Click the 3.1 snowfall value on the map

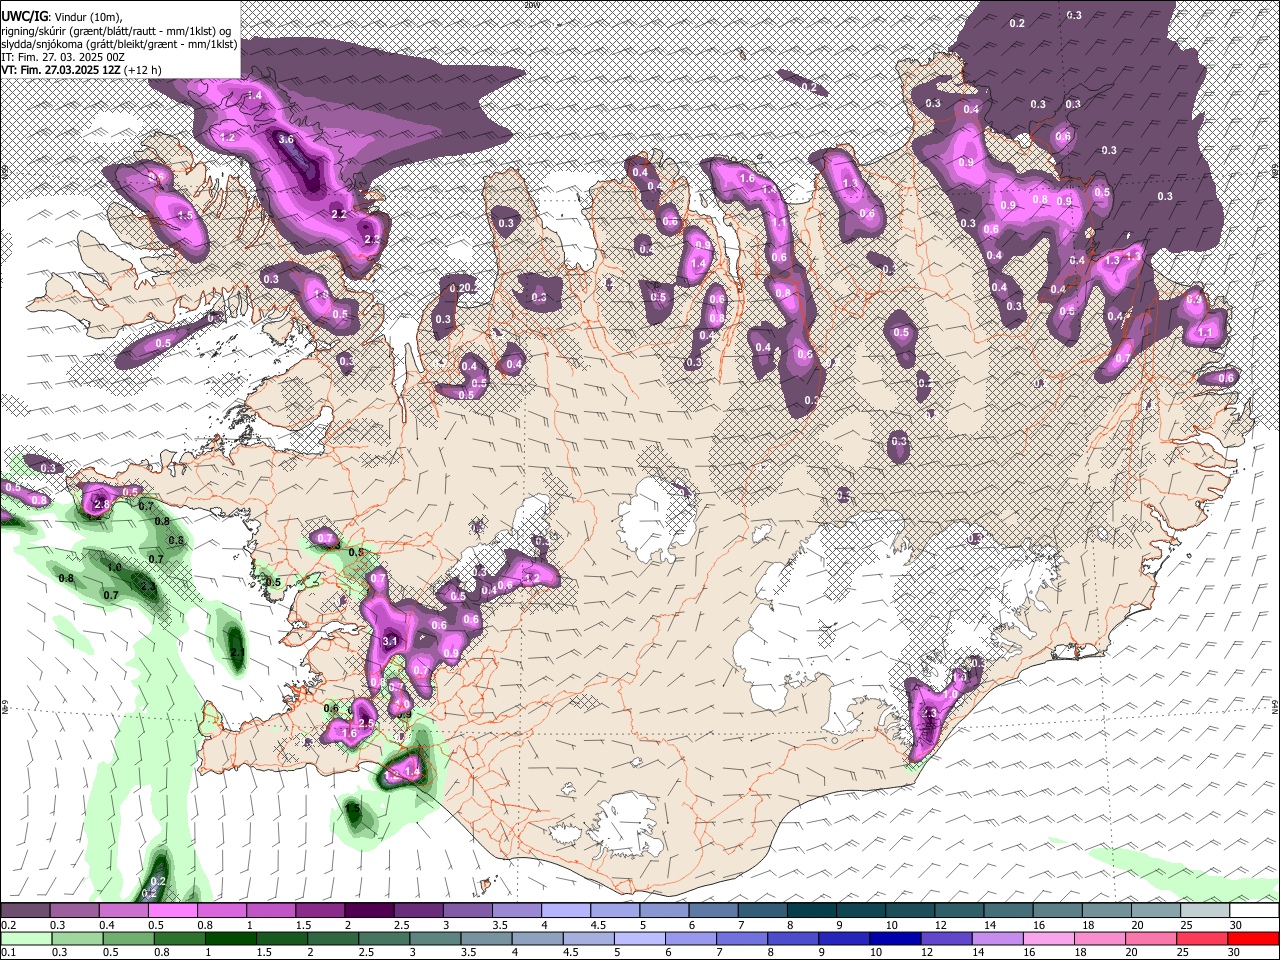click(390, 641)
